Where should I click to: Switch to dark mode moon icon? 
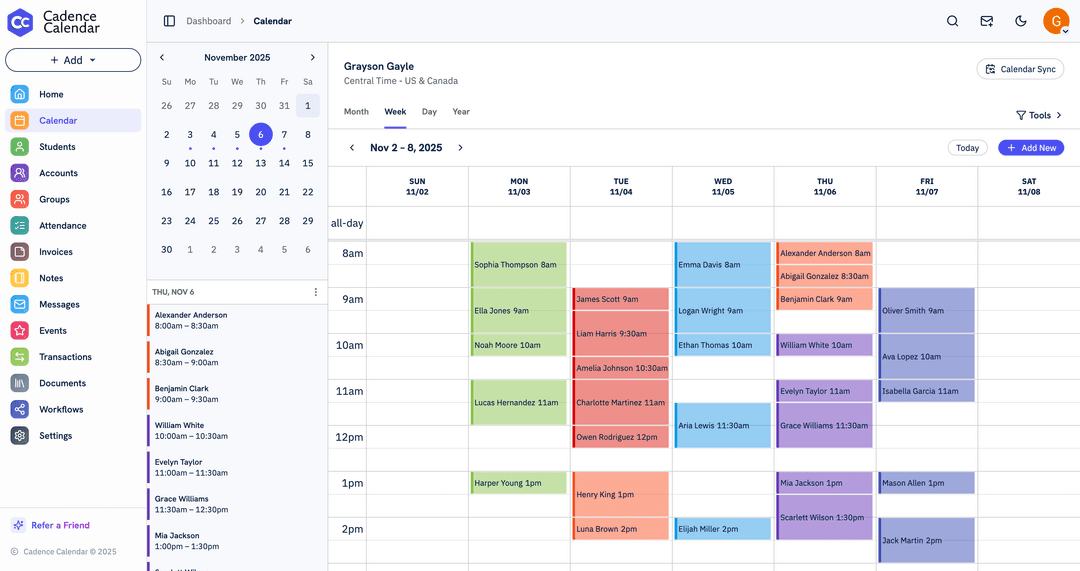[x=1021, y=21]
